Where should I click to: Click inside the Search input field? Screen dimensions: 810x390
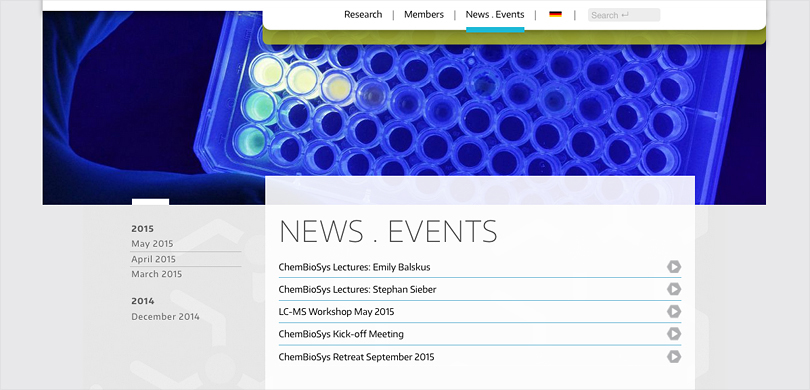coord(624,15)
